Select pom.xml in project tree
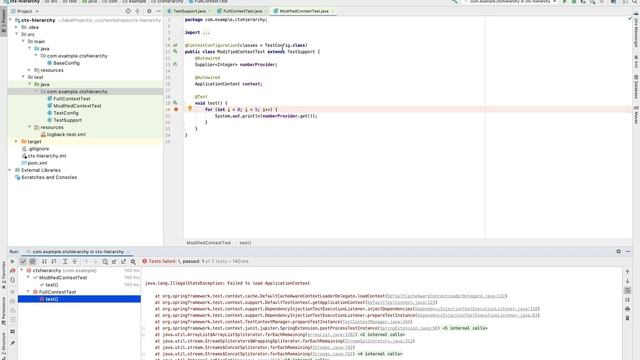 37,163
